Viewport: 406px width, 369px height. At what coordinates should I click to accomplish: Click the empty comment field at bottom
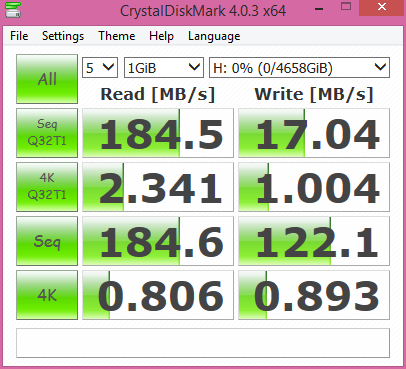tap(203, 343)
